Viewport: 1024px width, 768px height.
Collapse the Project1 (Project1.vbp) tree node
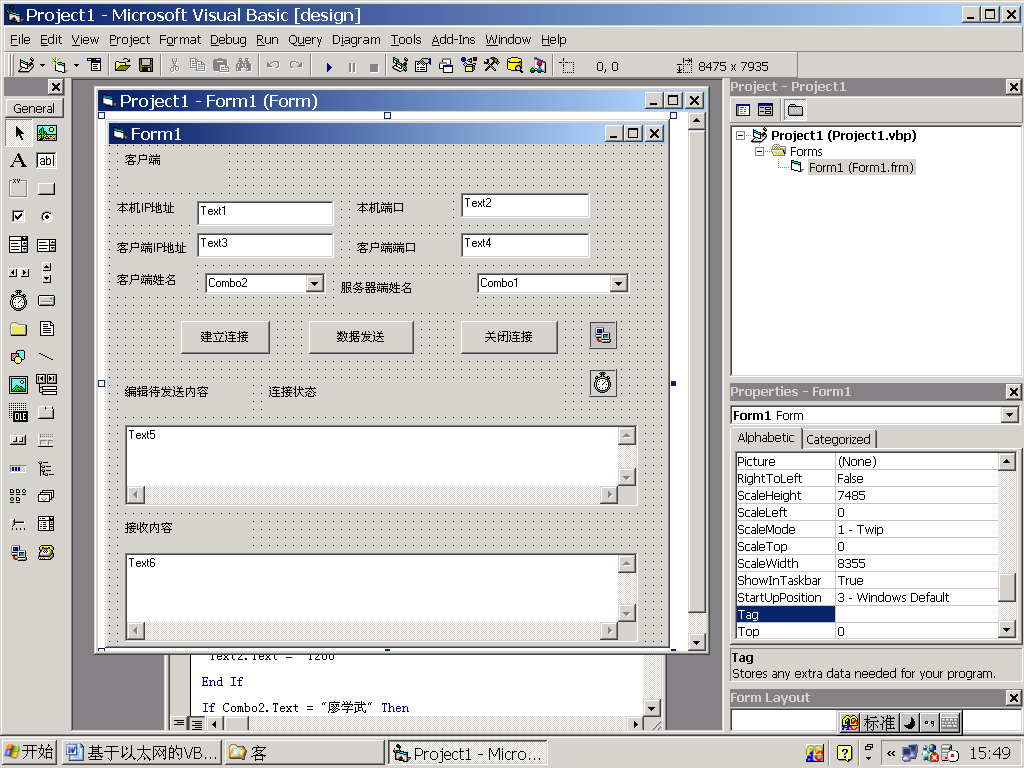[x=741, y=136]
